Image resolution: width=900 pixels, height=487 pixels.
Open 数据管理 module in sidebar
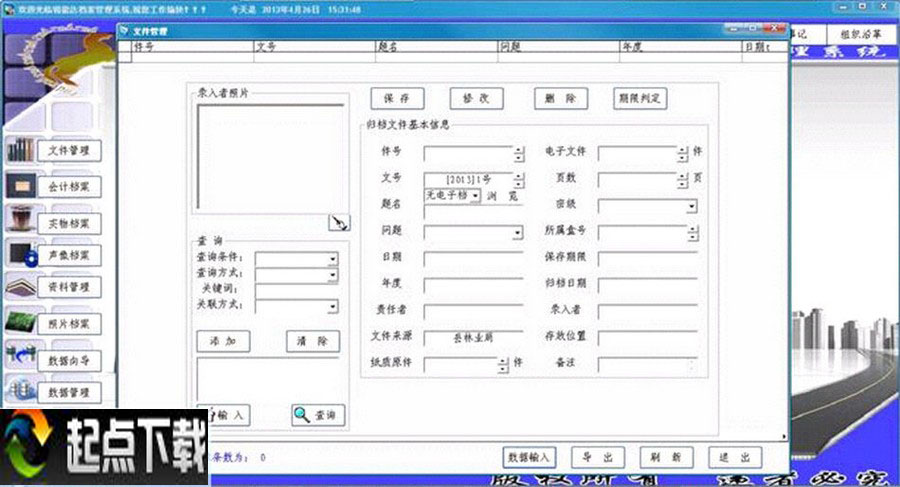[69, 392]
